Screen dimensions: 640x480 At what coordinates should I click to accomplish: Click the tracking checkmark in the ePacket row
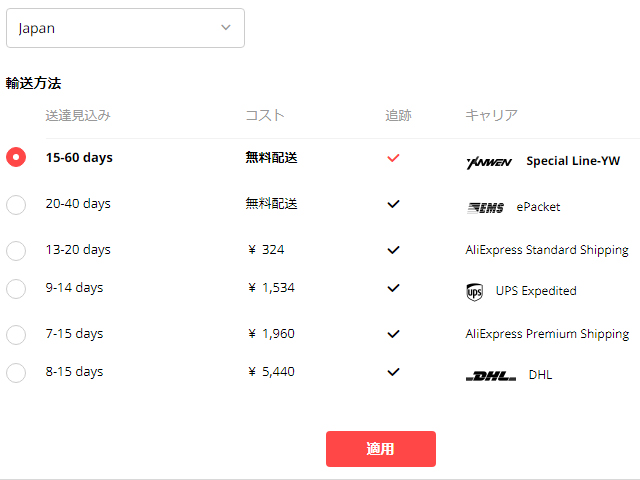click(x=393, y=204)
